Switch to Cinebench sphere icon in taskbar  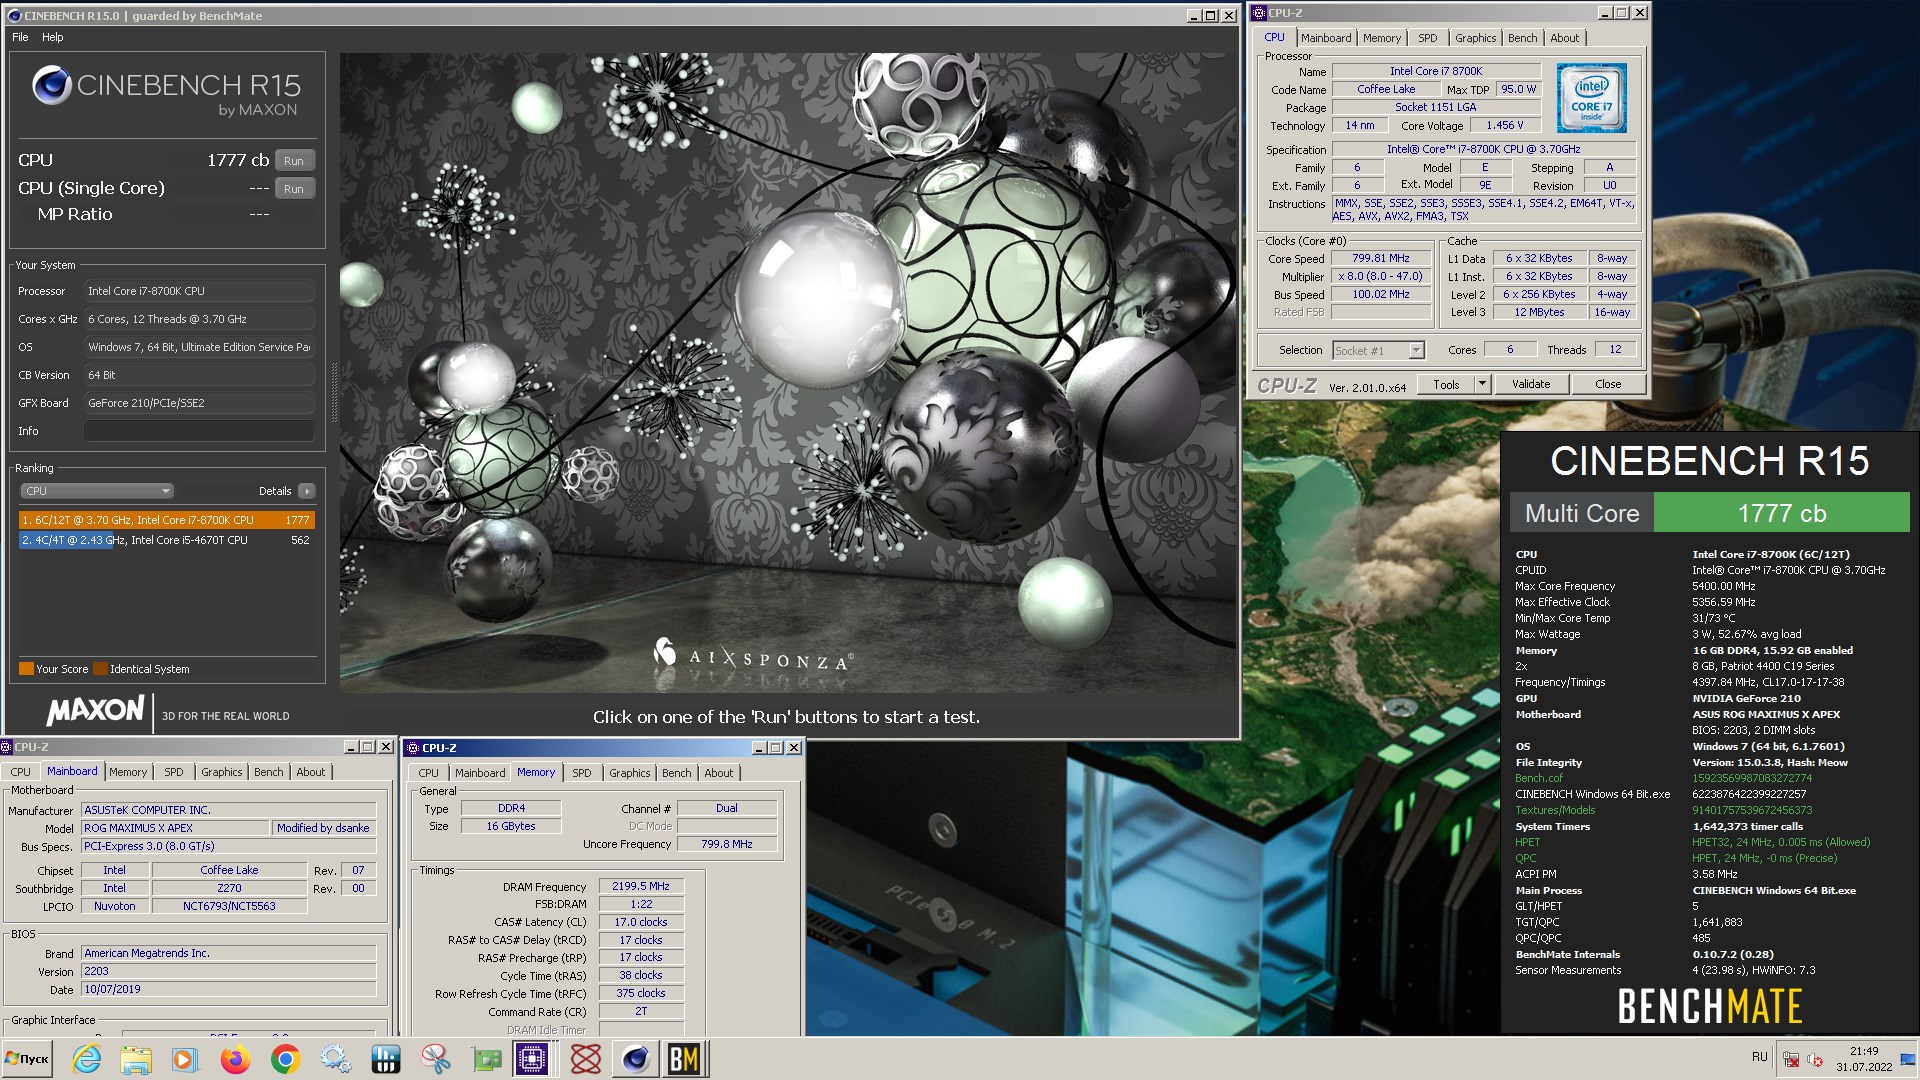point(635,1058)
